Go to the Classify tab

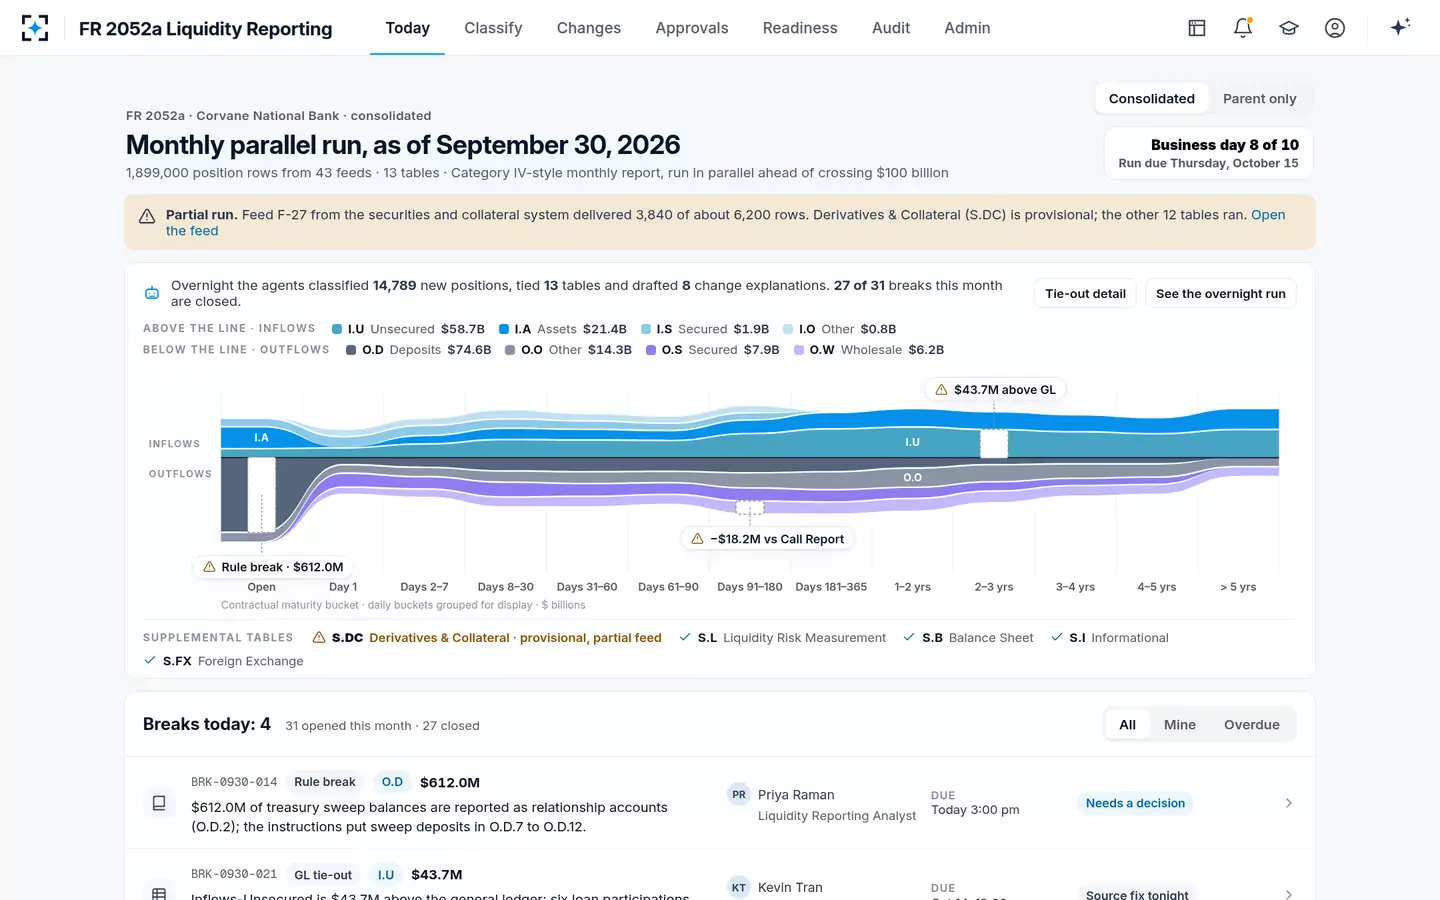pos(493,28)
